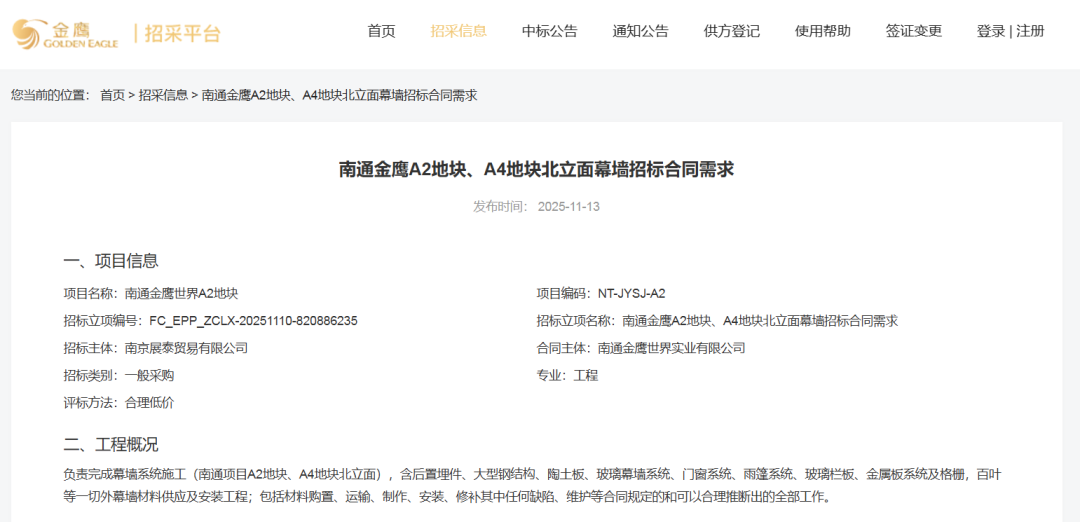Select the 招采信息 nav tab
Image resolution: width=1080 pixels, height=522 pixels.
[x=459, y=31]
